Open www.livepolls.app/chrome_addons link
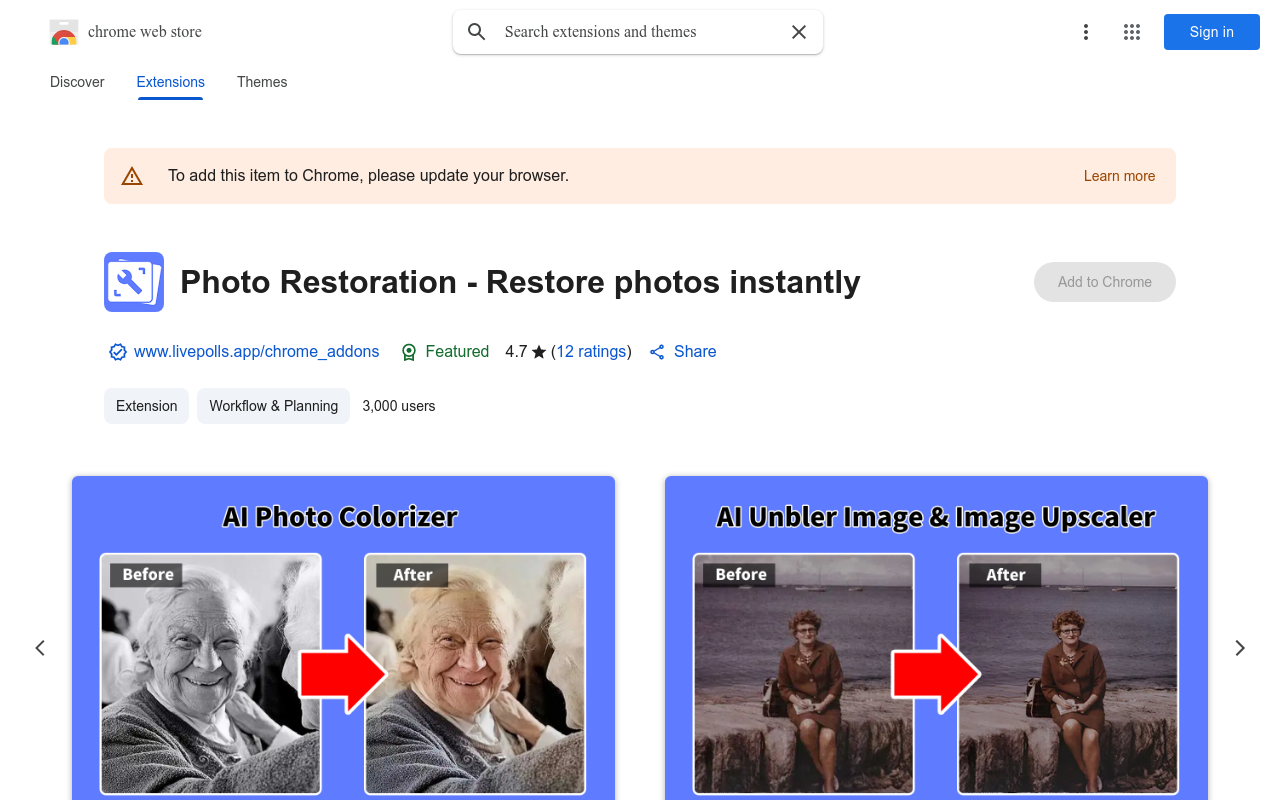 tap(257, 352)
